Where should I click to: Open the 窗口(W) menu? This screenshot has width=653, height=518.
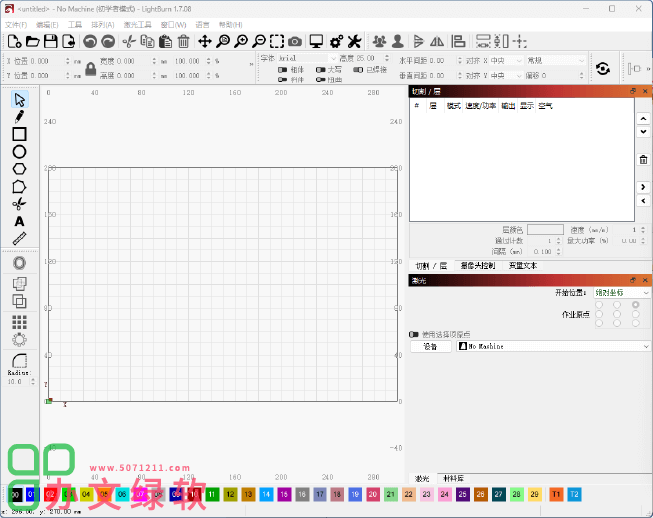click(173, 25)
